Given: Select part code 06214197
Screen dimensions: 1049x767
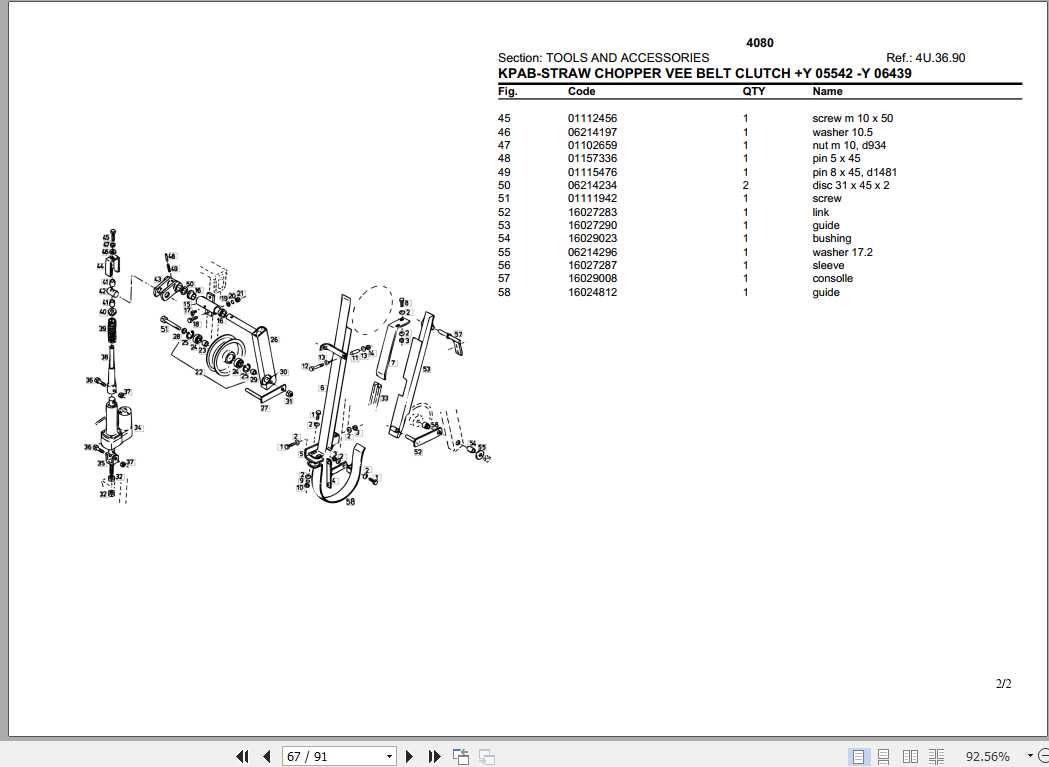Looking at the screenshot, I should point(592,132).
